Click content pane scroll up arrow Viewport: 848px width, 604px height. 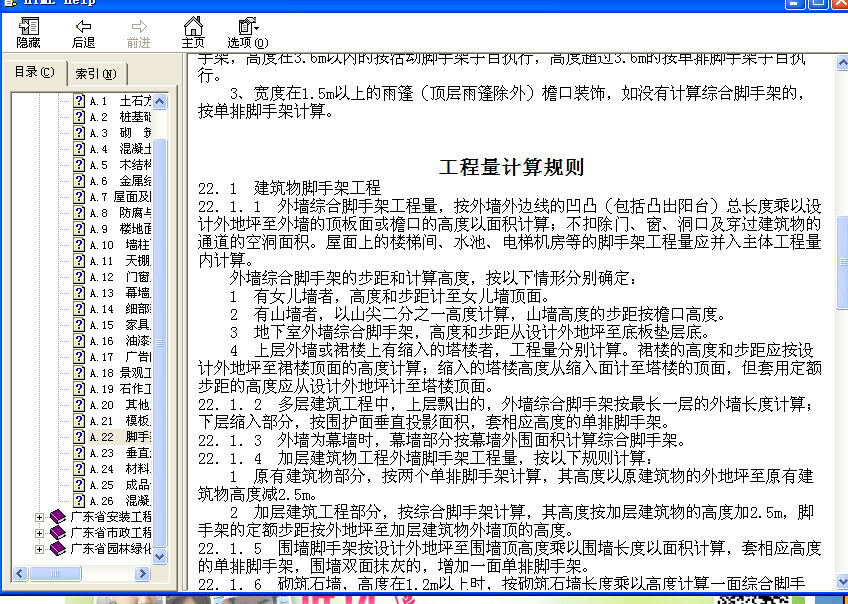point(842,64)
